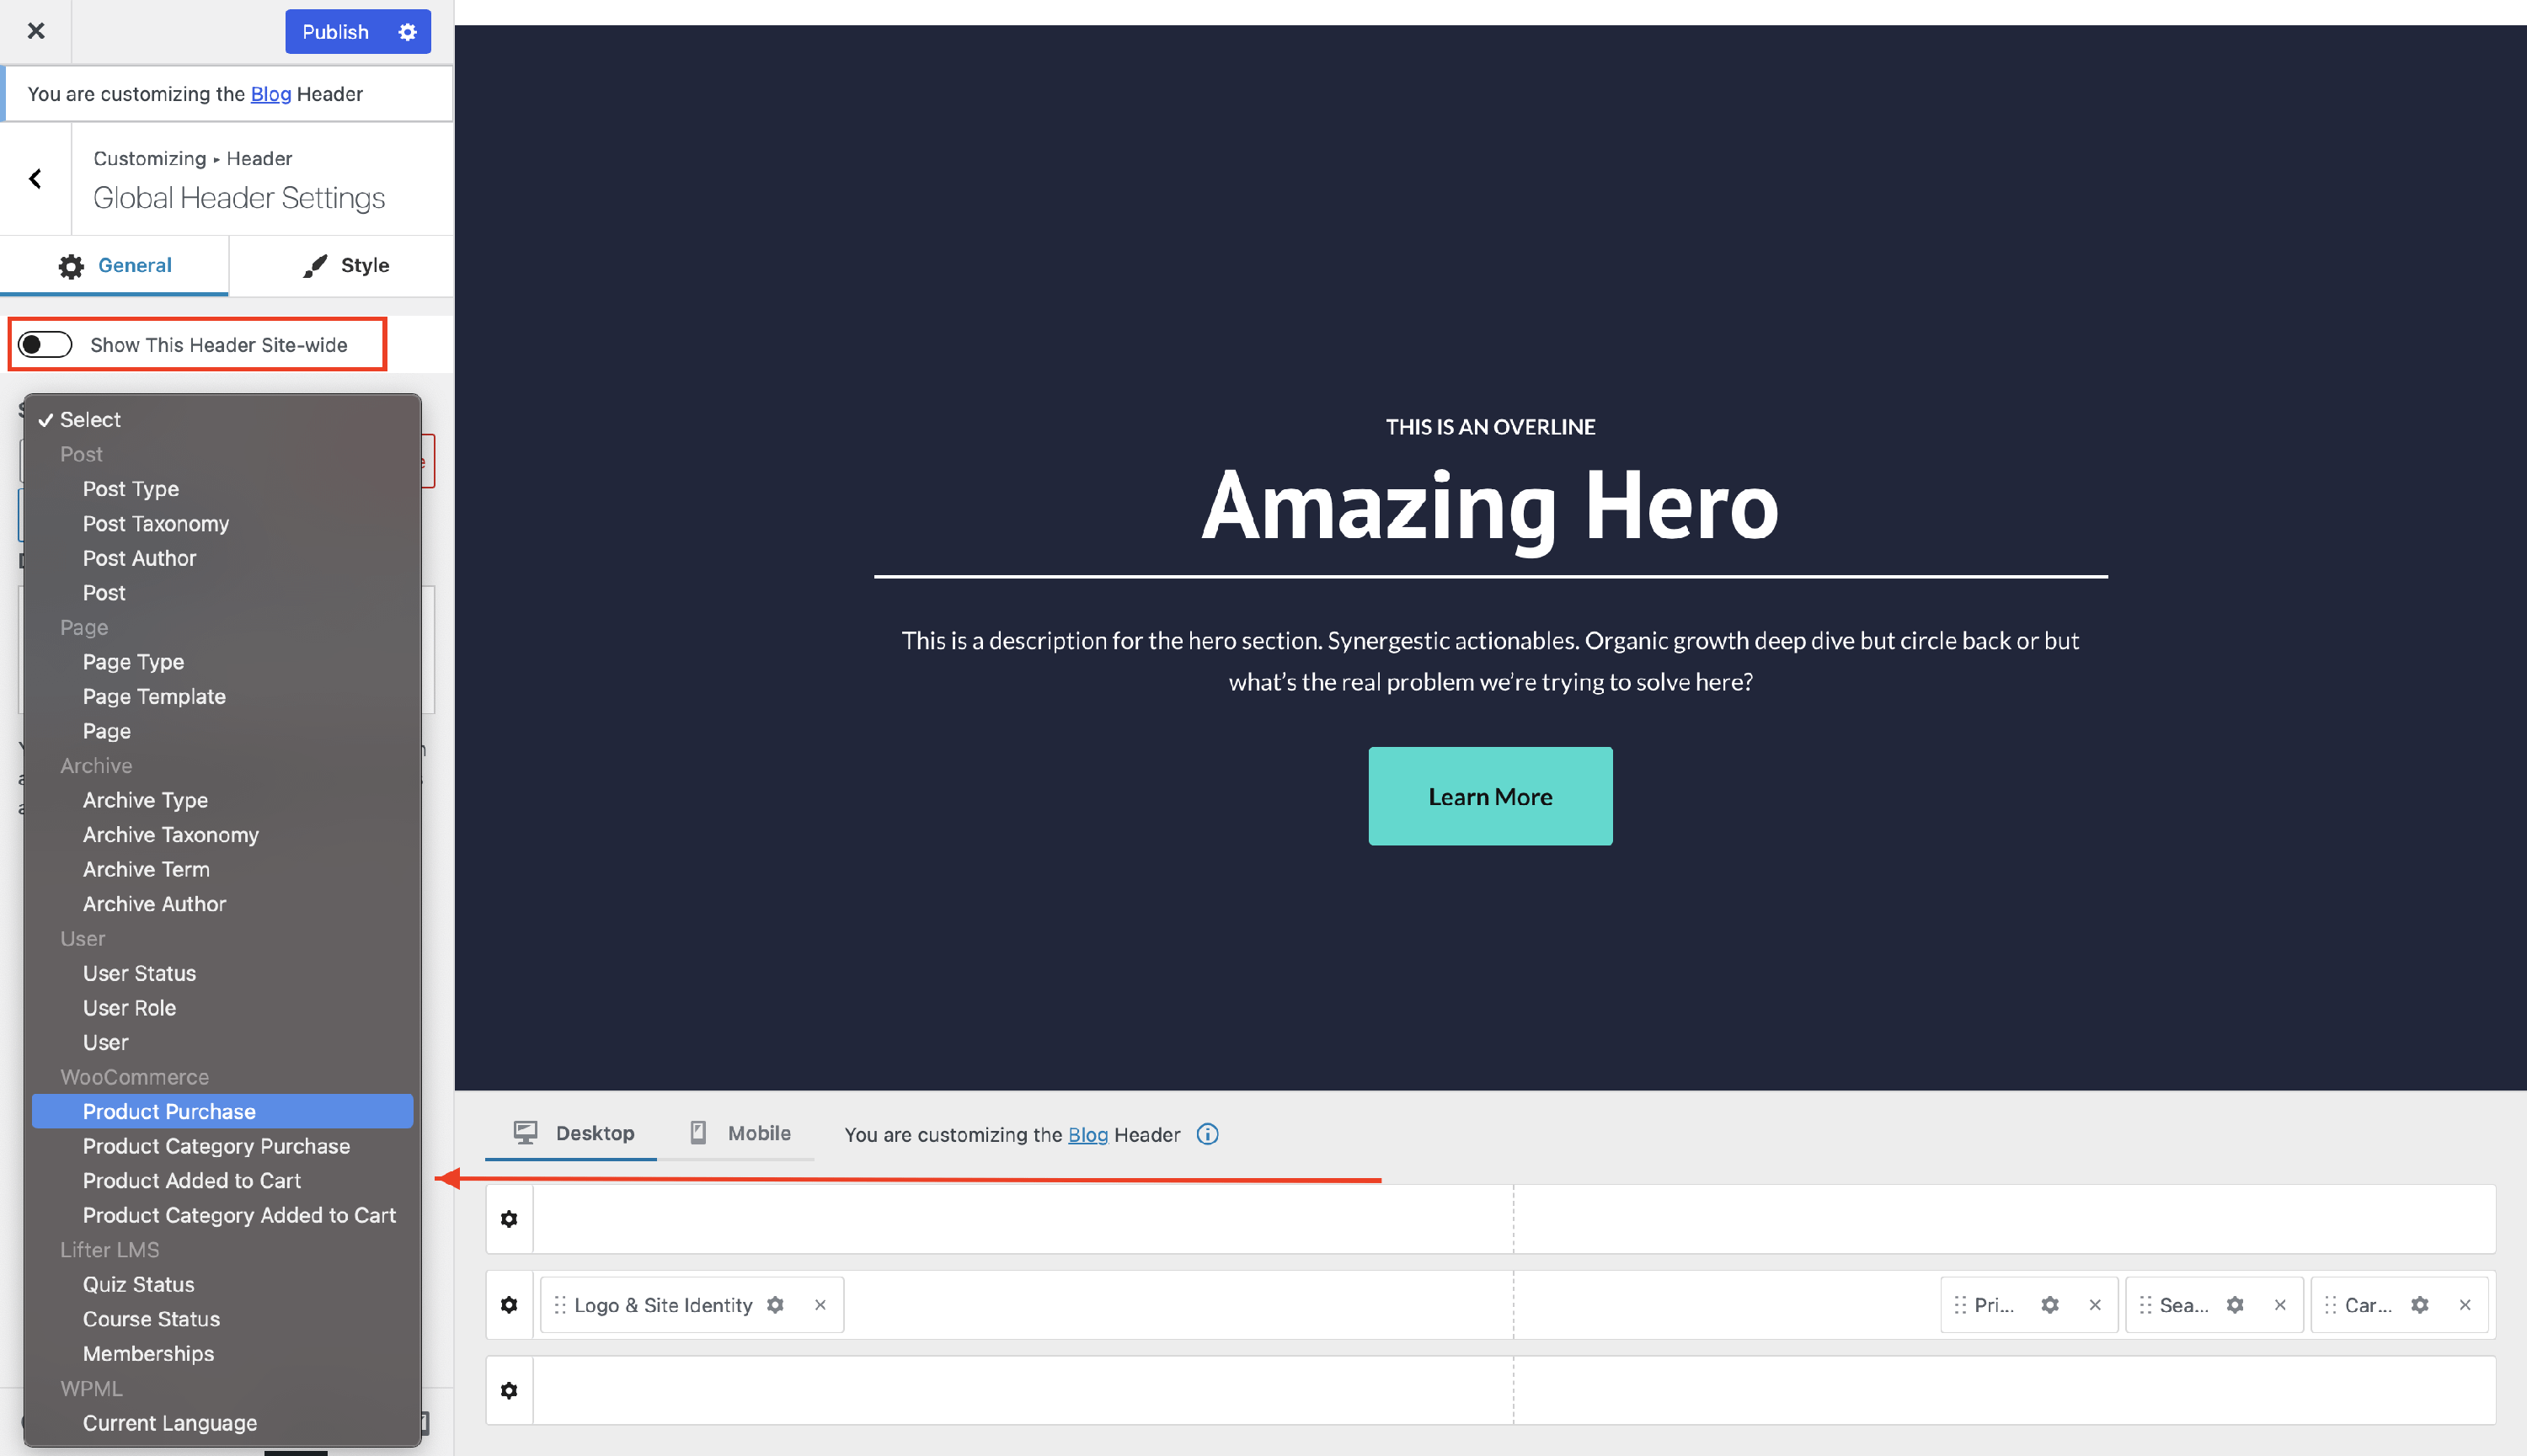
Task: Remove the Cart header element
Action: coord(2465,1305)
